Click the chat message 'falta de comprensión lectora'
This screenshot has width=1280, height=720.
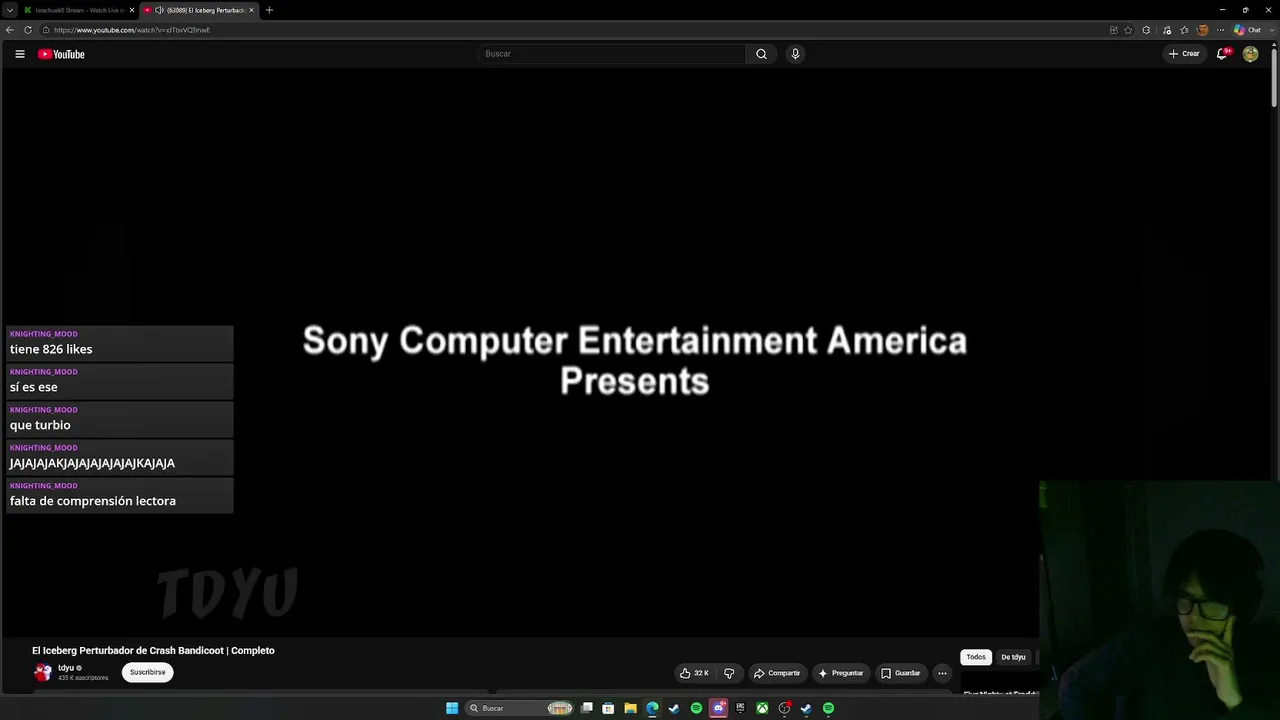point(93,501)
